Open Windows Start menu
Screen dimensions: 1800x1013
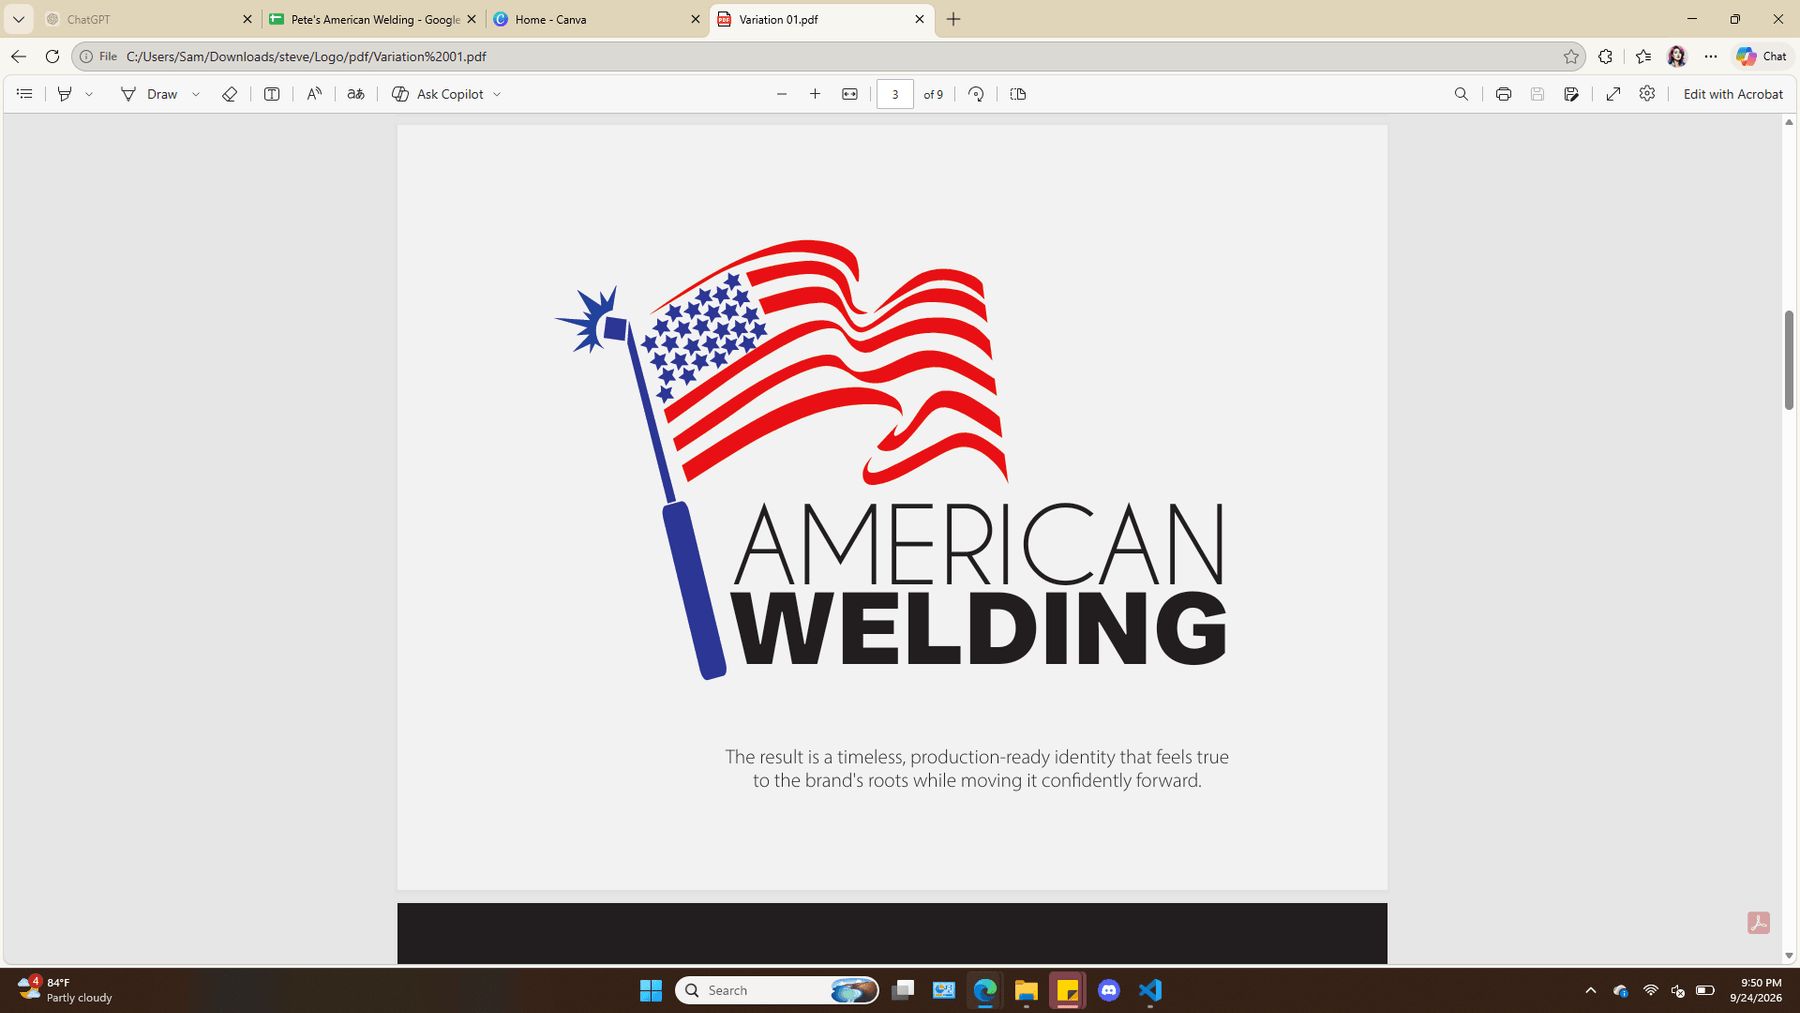click(651, 990)
